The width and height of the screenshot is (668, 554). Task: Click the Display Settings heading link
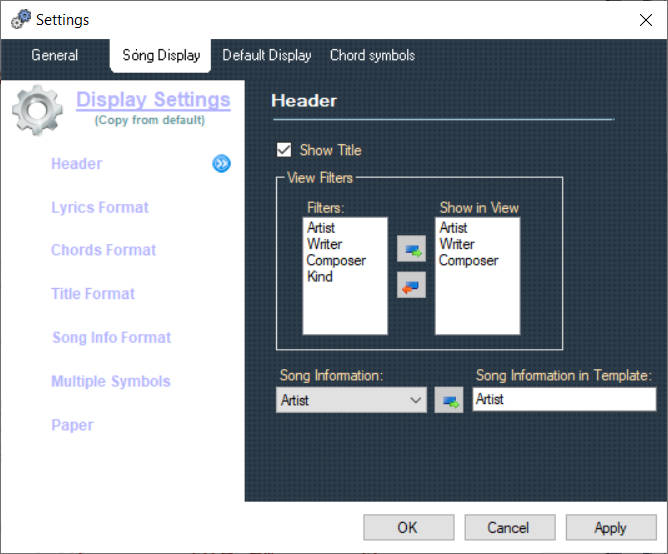click(153, 100)
